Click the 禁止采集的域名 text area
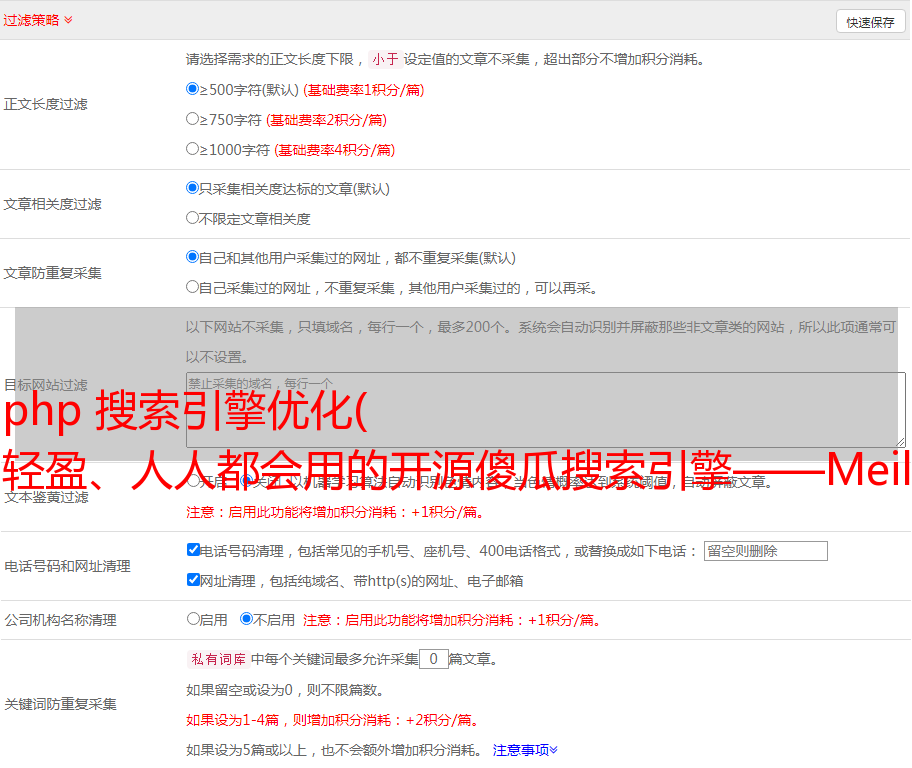Viewport: 912px width, 768px height. tap(545, 409)
